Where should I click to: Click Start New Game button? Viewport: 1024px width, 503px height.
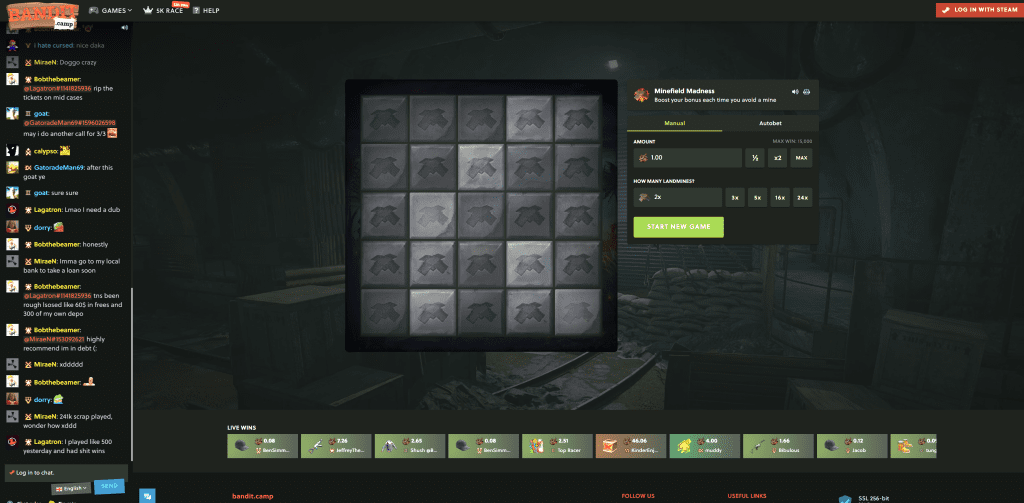click(679, 227)
